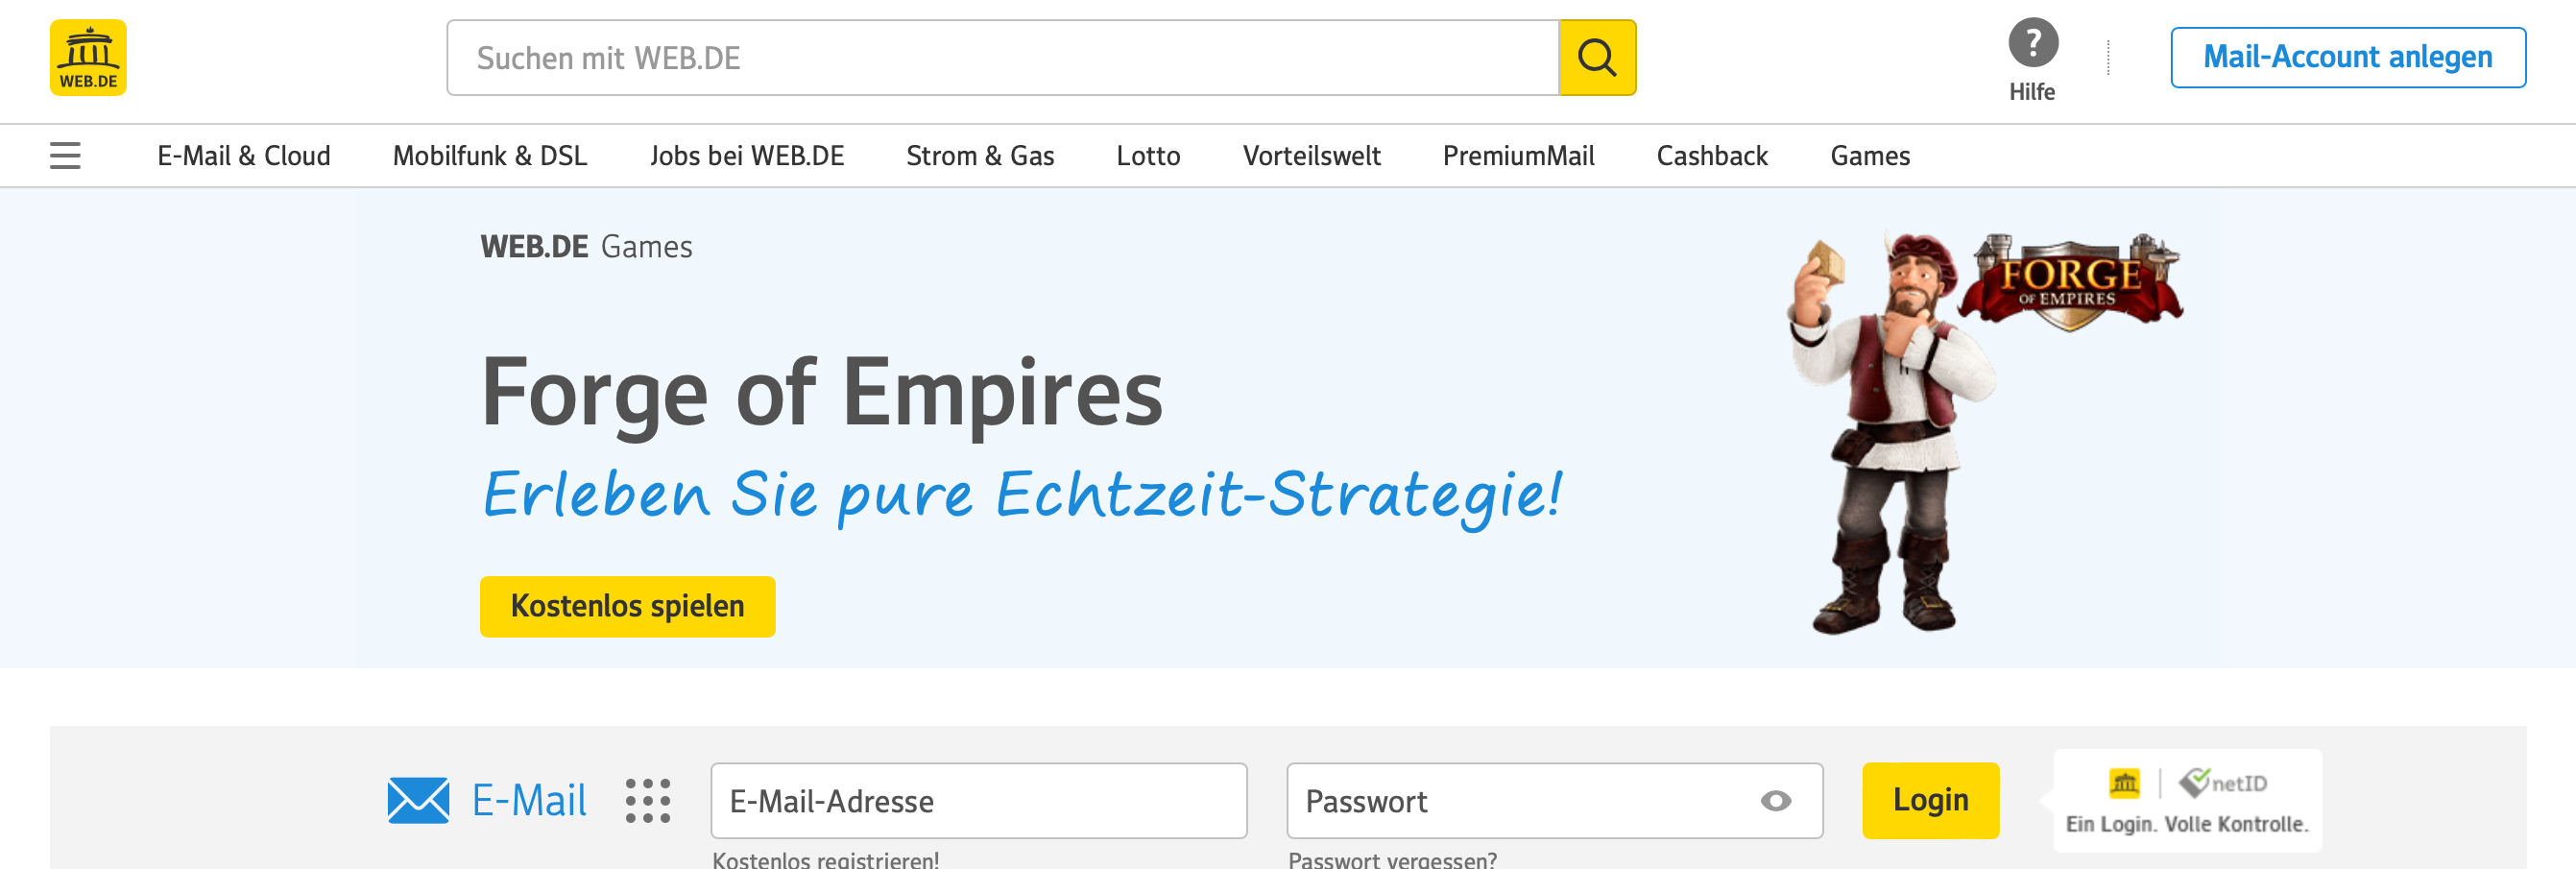Viewport: 2576px width, 869px height.
Task: Toggle password visibility eye icon
Action: [x=1776, y=801]
